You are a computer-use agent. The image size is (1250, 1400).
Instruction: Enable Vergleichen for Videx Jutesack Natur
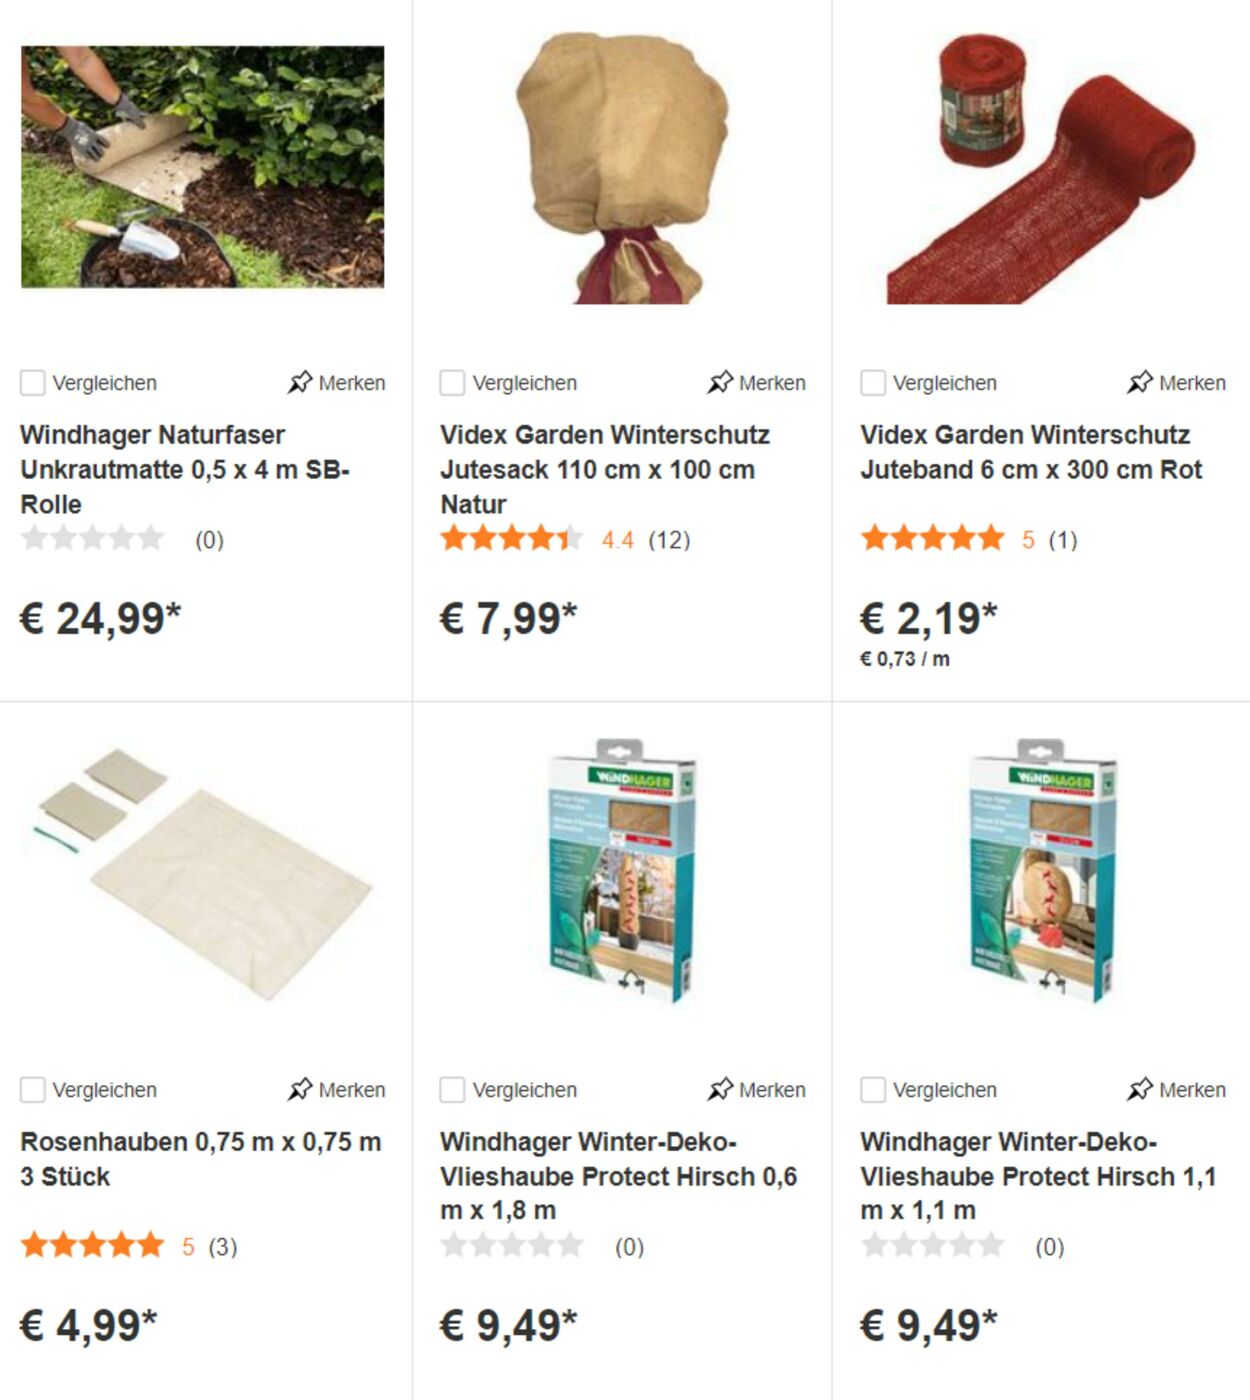point(453,383)
